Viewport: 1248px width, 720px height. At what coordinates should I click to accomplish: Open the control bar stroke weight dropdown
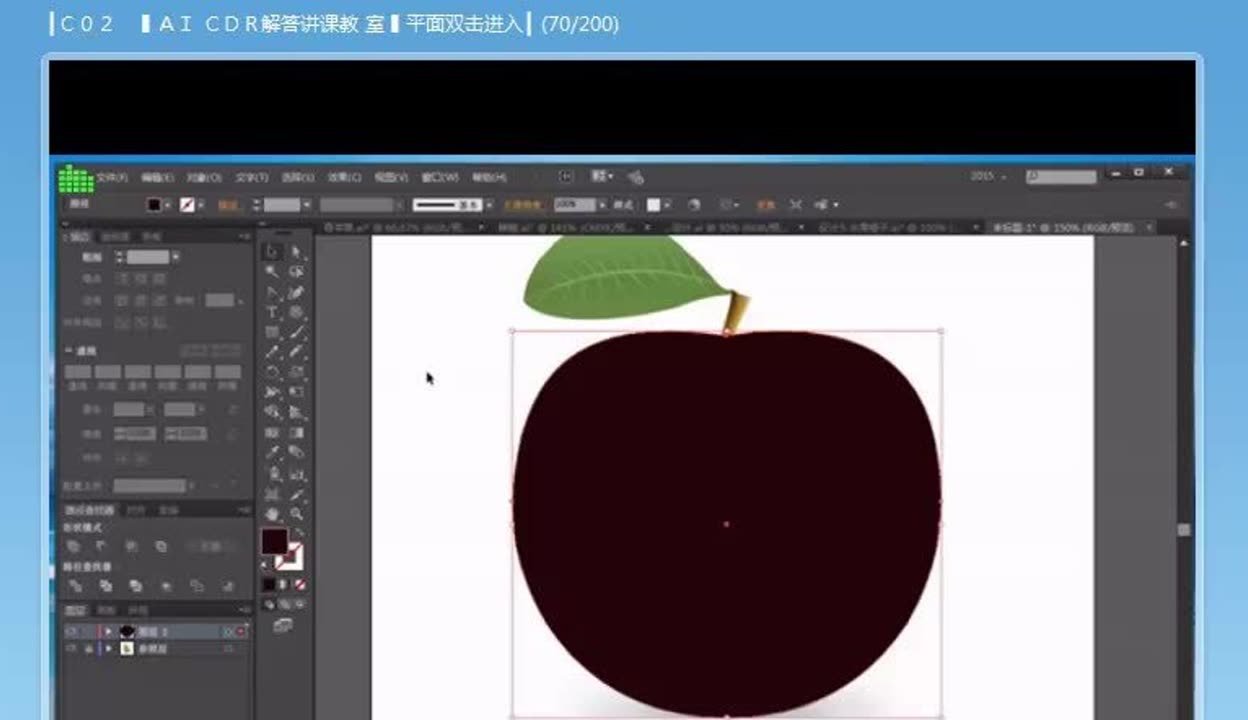coord(306,205)
